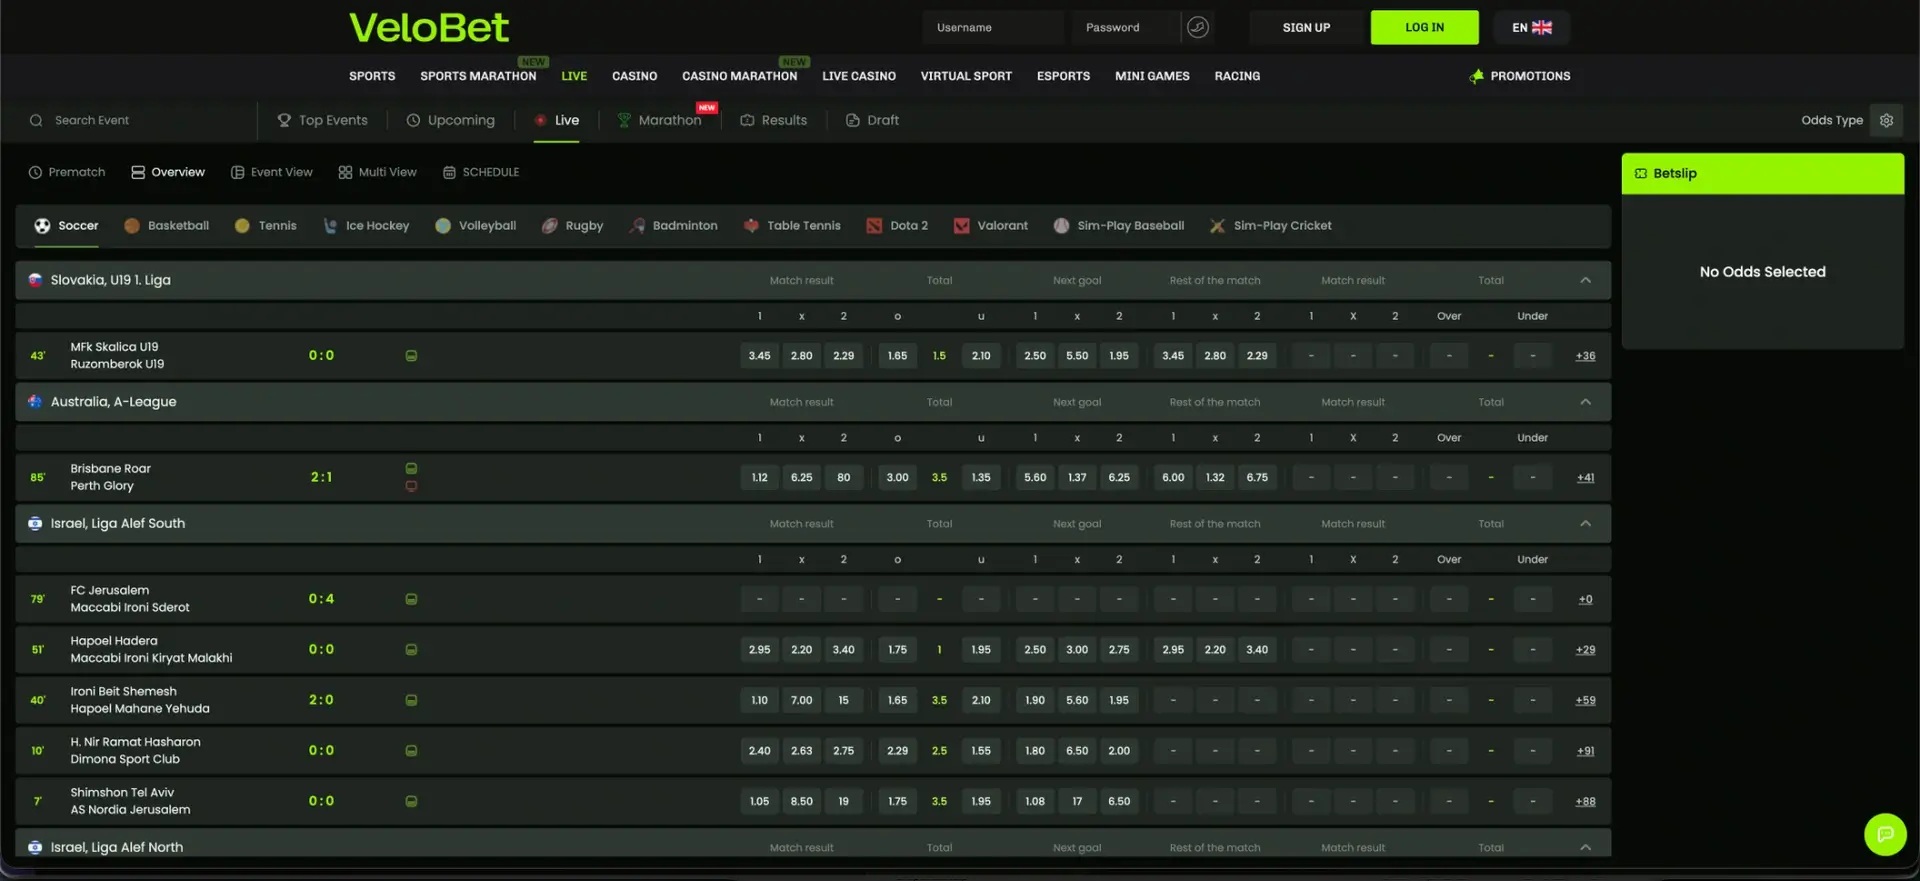1920x881 pixels.
Task: Open the Results tab
Action: [773, 120]
